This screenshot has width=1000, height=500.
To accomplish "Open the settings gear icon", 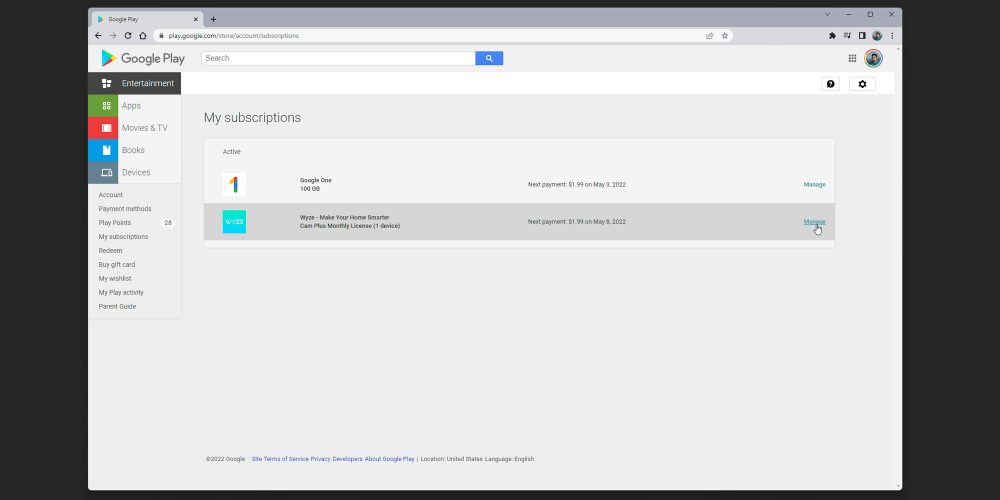I will [x=862, y=84].
